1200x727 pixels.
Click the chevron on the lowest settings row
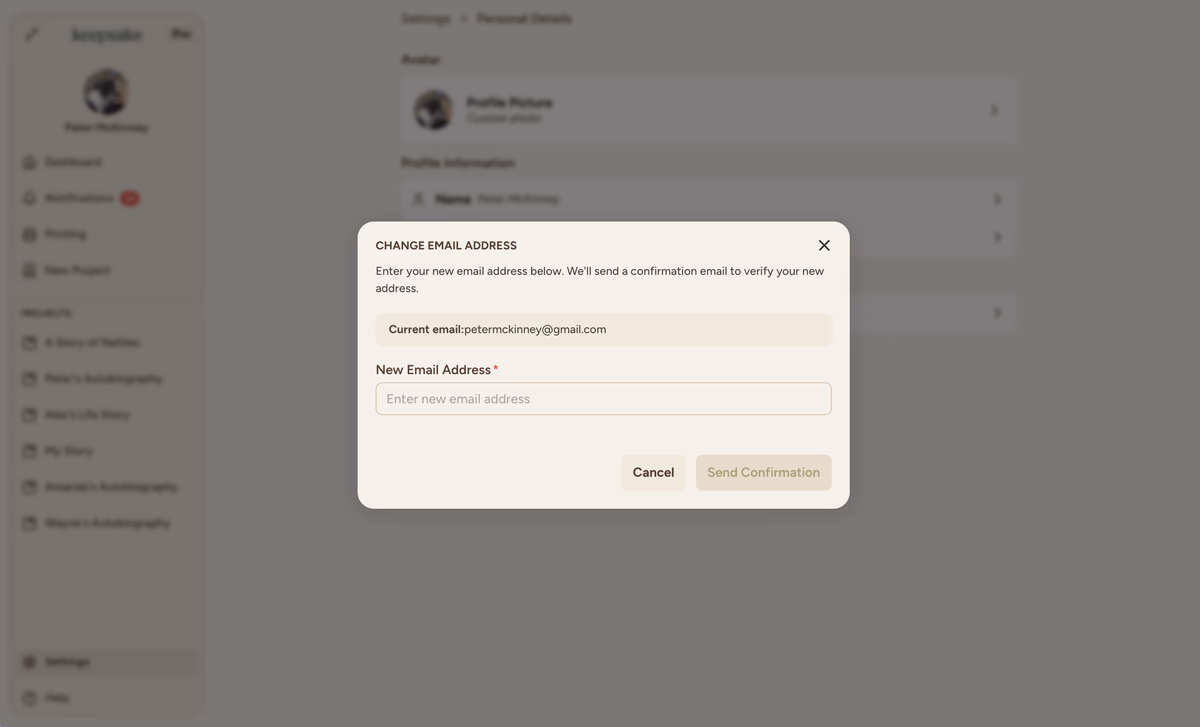point(997,312)
